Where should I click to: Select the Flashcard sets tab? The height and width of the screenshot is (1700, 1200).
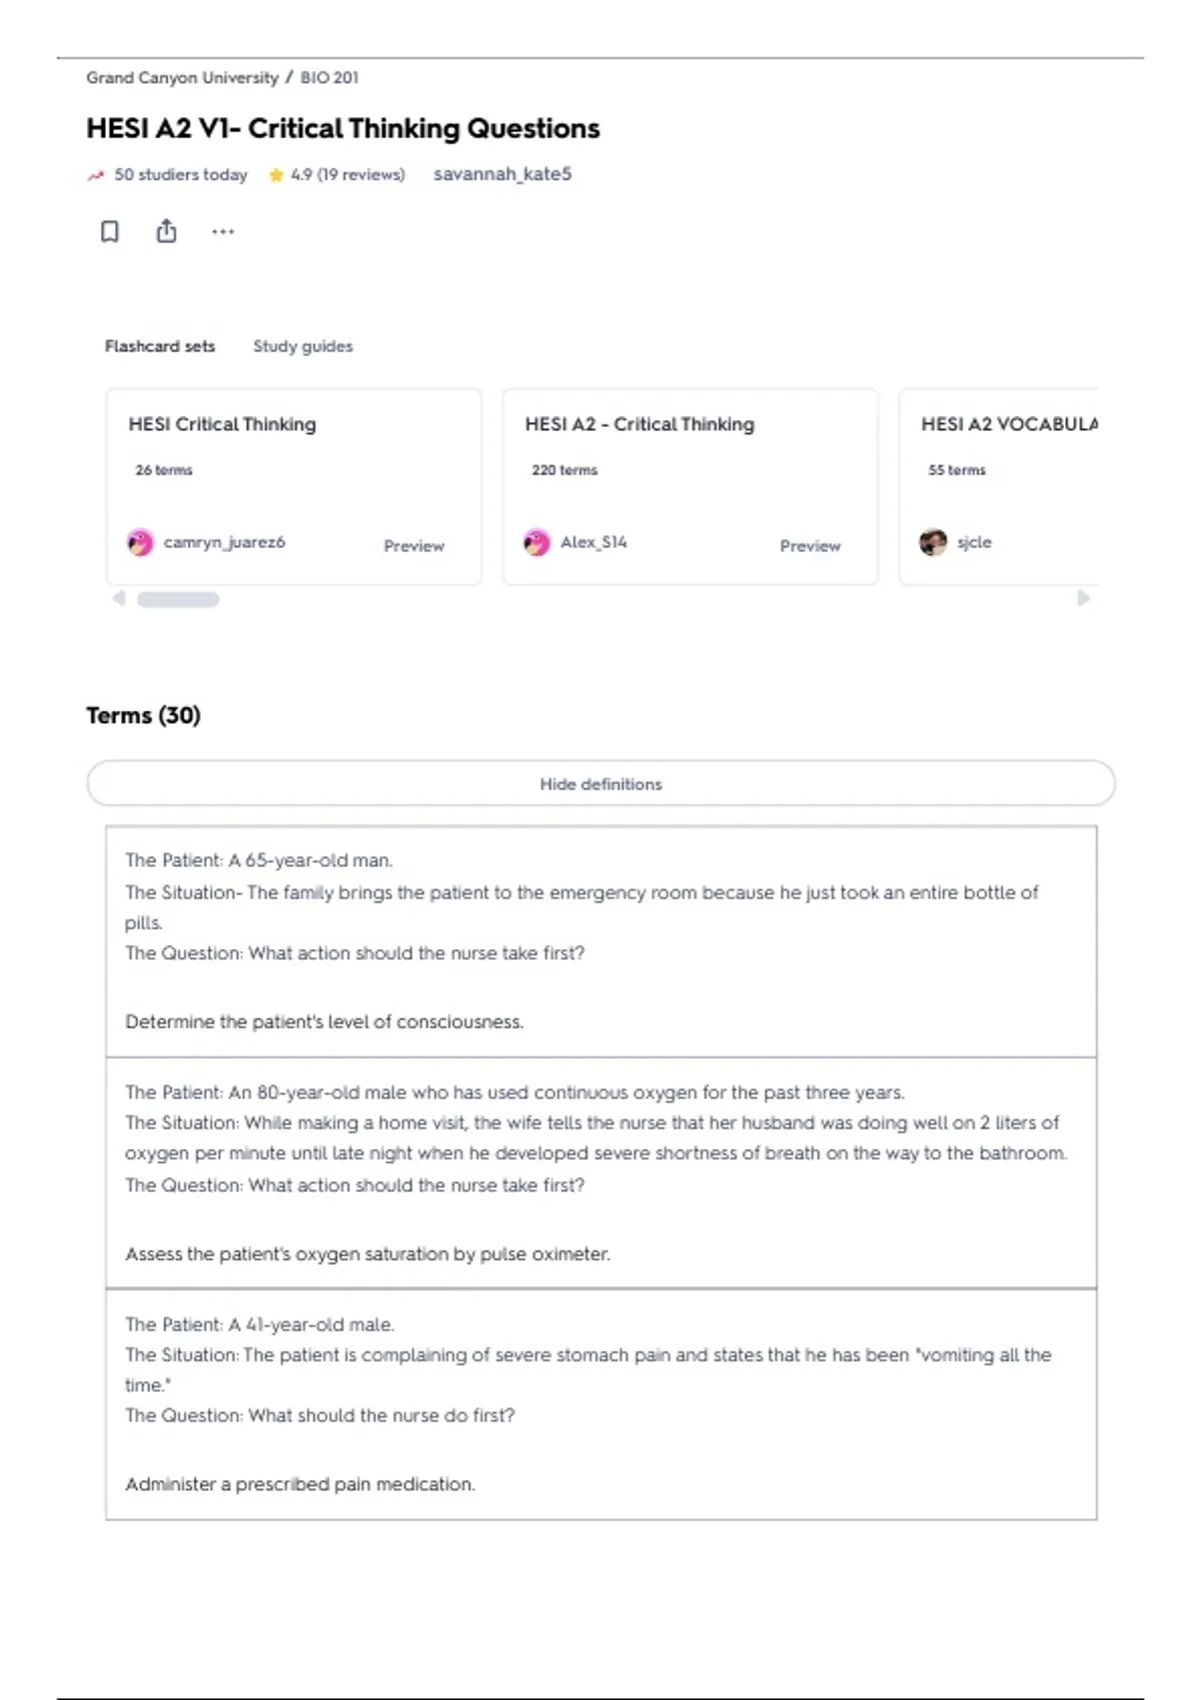[160, 346]
